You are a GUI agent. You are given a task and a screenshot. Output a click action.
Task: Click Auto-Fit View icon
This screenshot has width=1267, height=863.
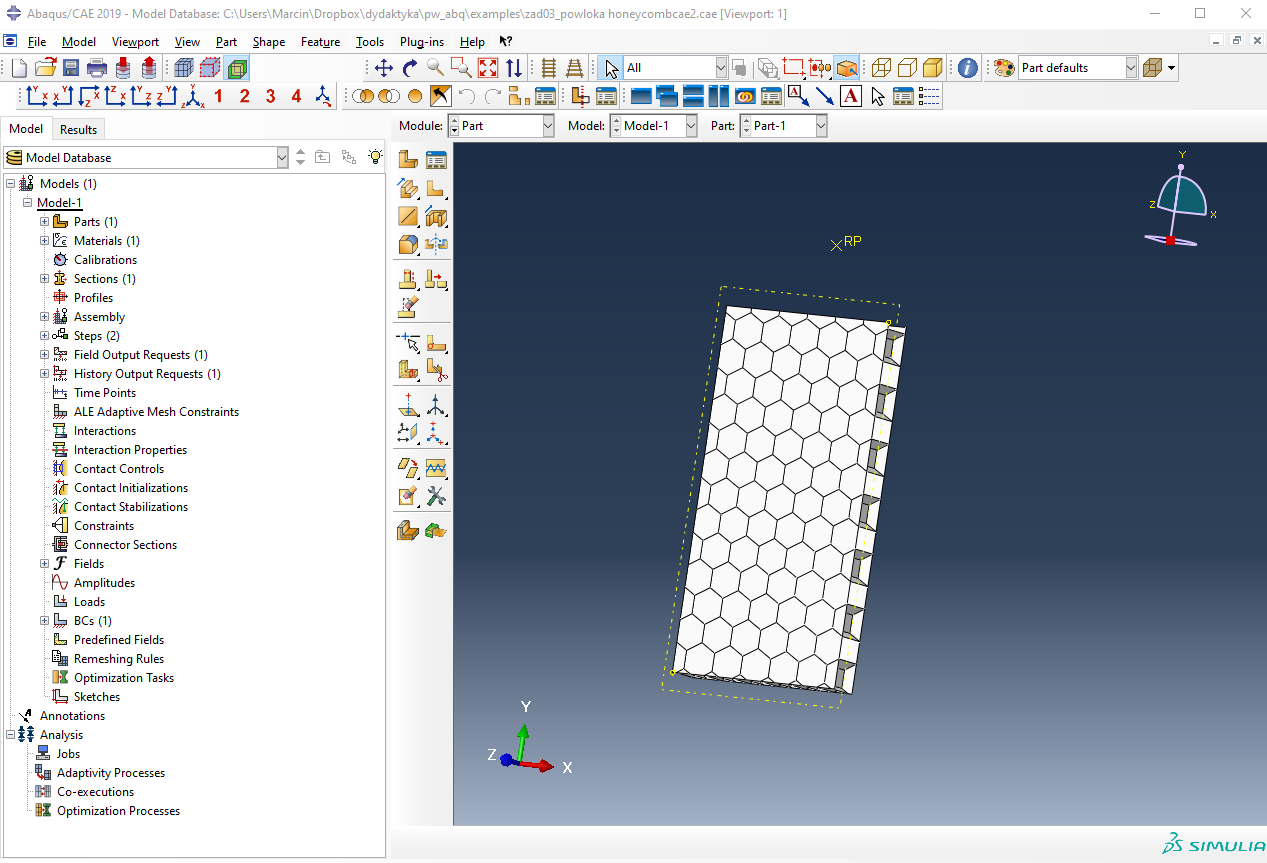point(488,68)
